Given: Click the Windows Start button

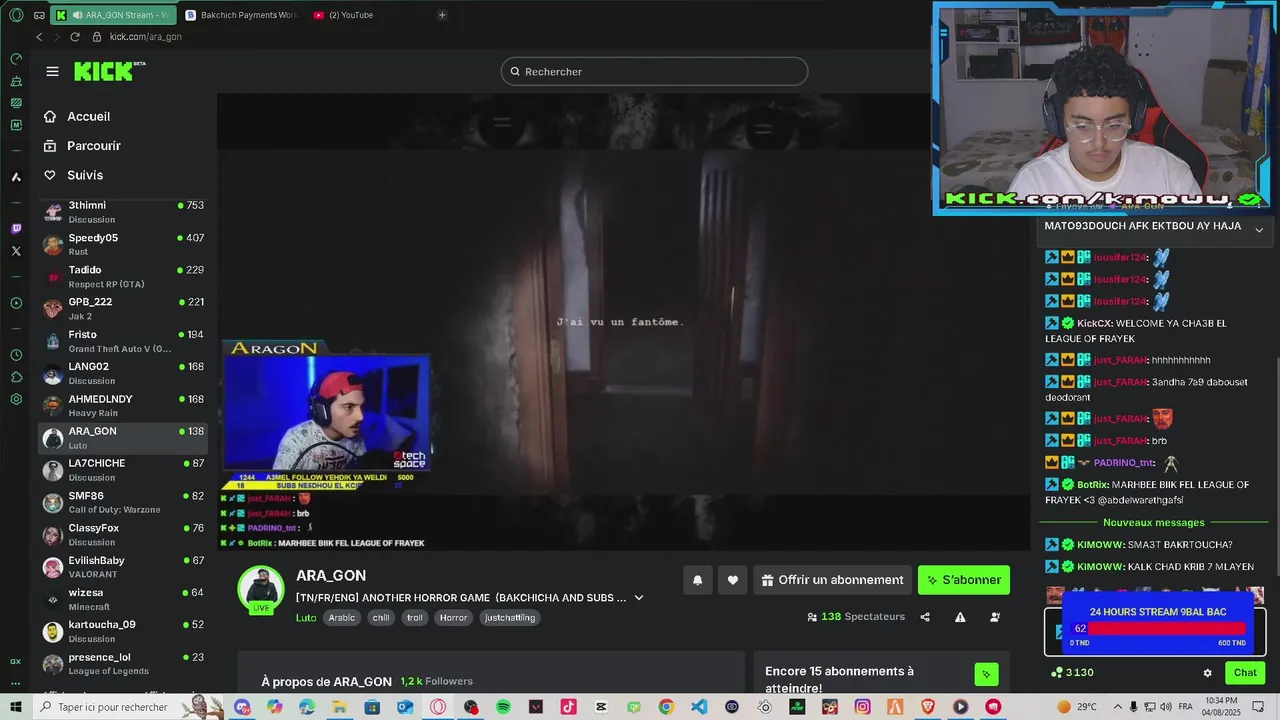Looking at the screenshot, I should (x=16, y=707).
